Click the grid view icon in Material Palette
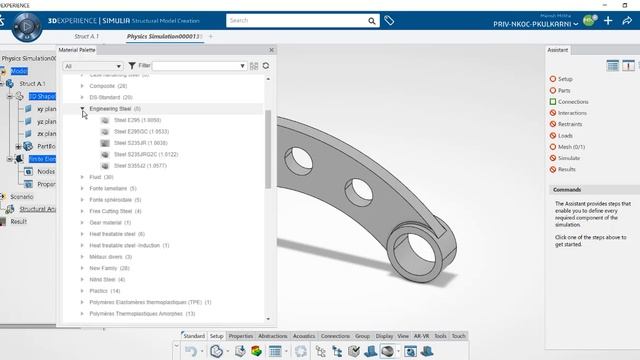 point(254,66)
